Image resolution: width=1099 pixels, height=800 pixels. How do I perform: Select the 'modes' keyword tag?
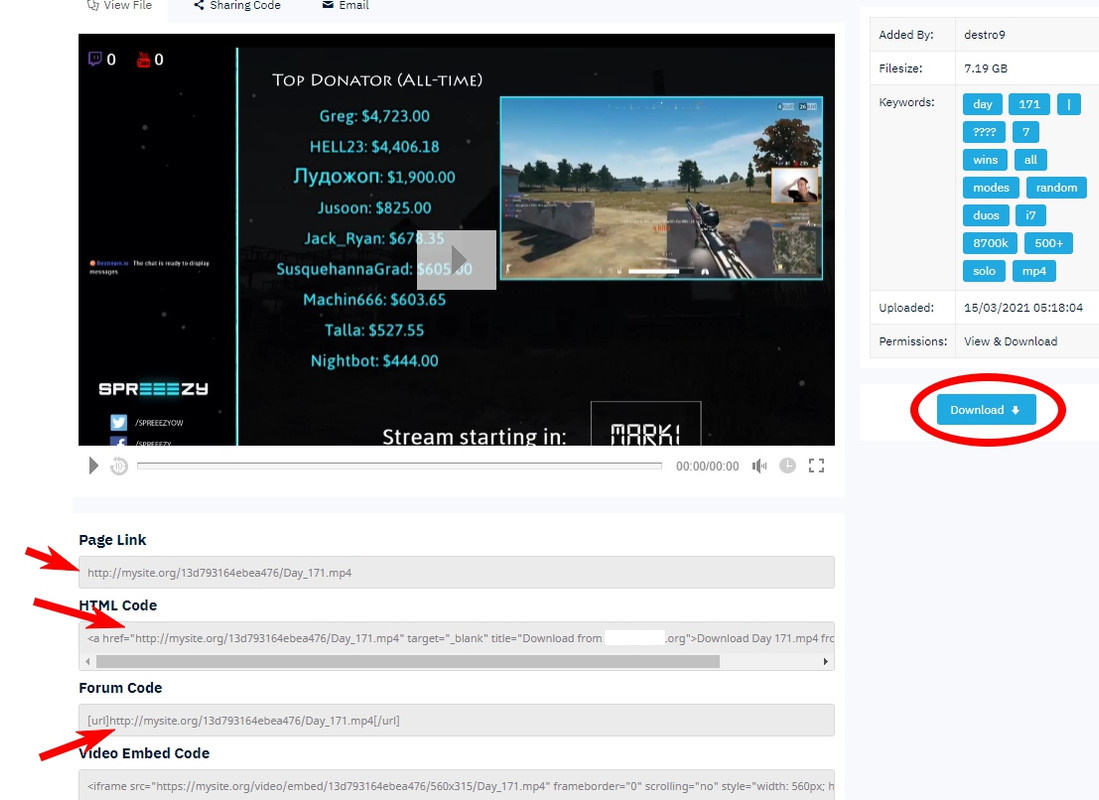(991, 187)
